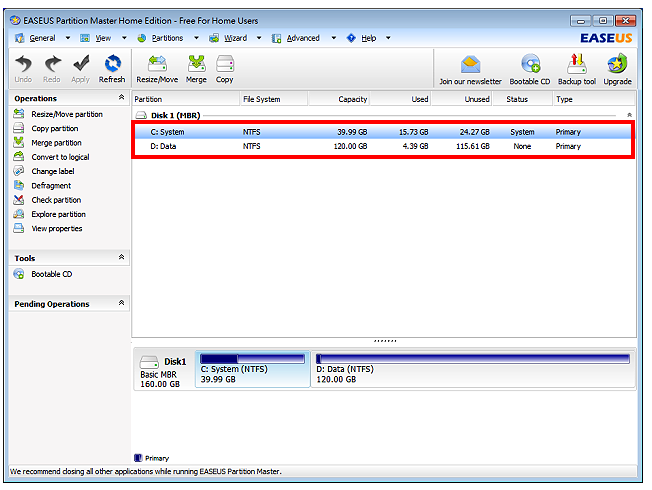Collapse the Operations panel
The width and height of the screenshot is (652, 490).
(x=121, y=97)
